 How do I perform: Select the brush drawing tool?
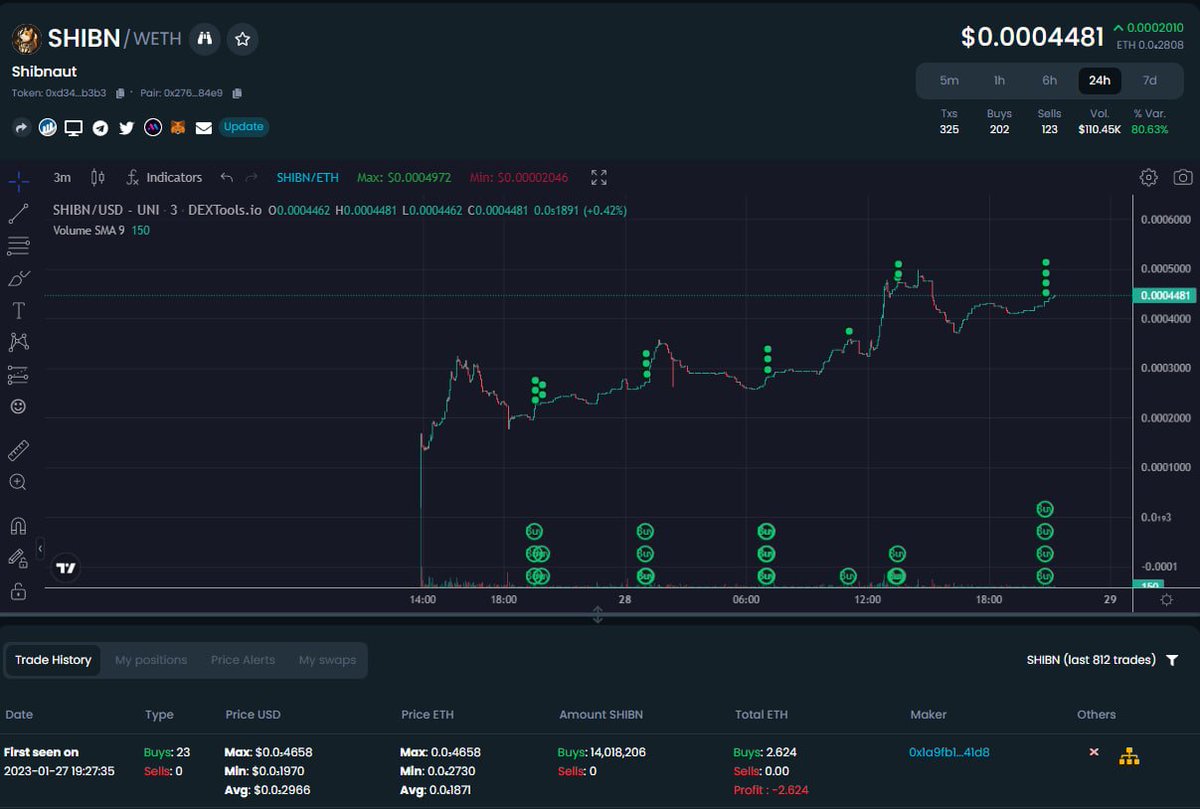tap(18, 278)
